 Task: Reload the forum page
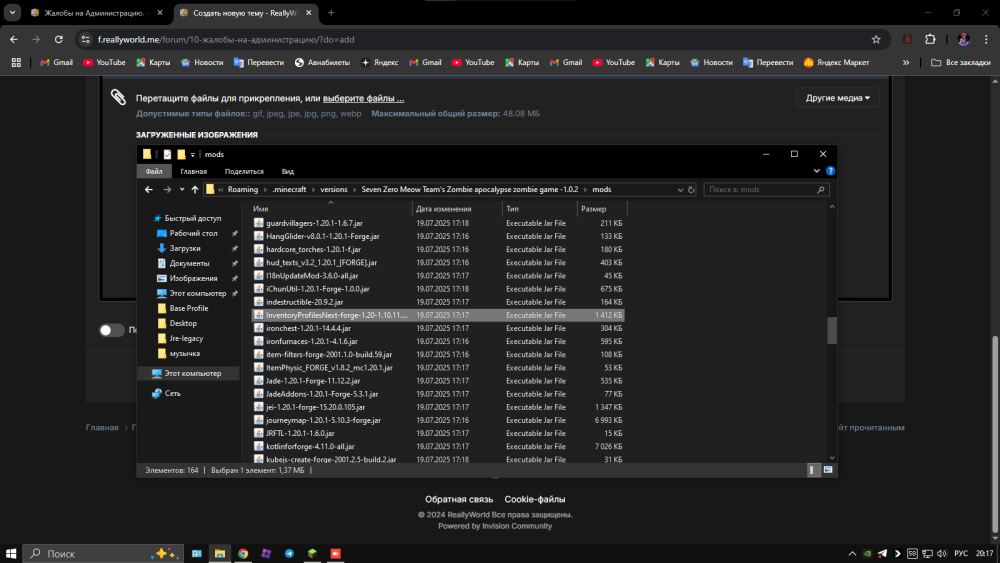click(x=59, y=40)
